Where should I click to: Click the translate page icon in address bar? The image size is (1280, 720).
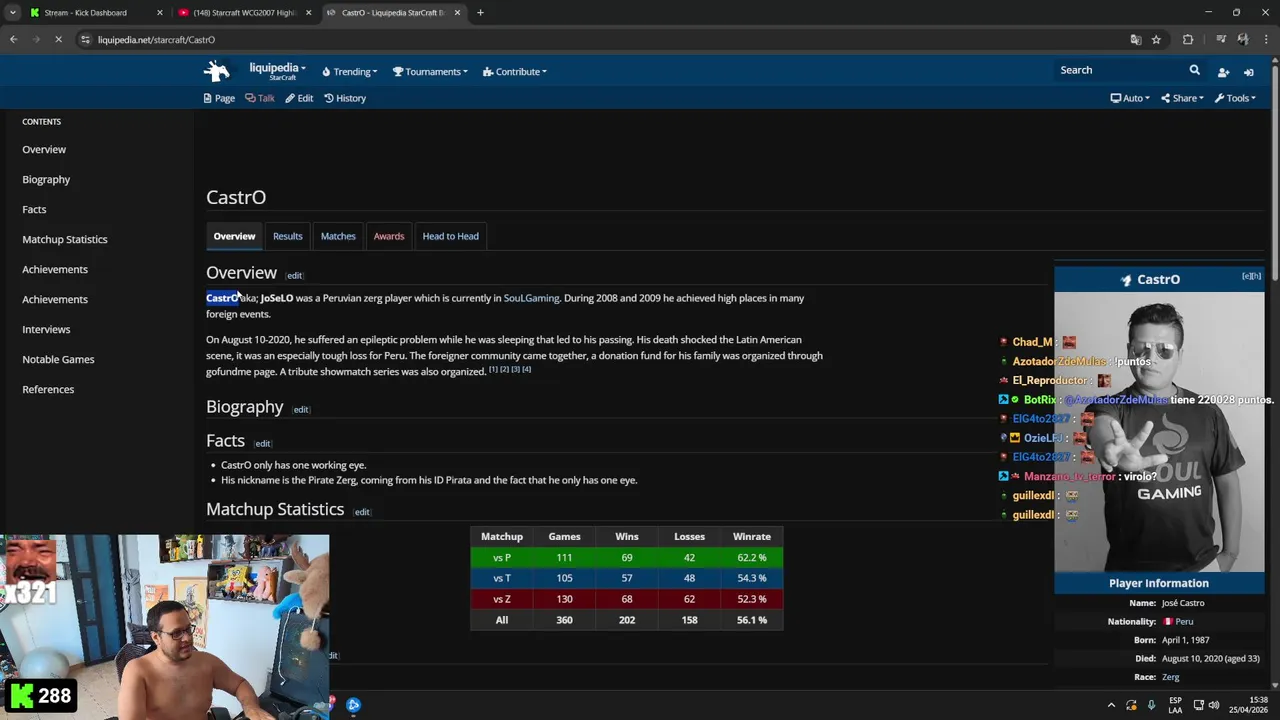point(1135,40)
